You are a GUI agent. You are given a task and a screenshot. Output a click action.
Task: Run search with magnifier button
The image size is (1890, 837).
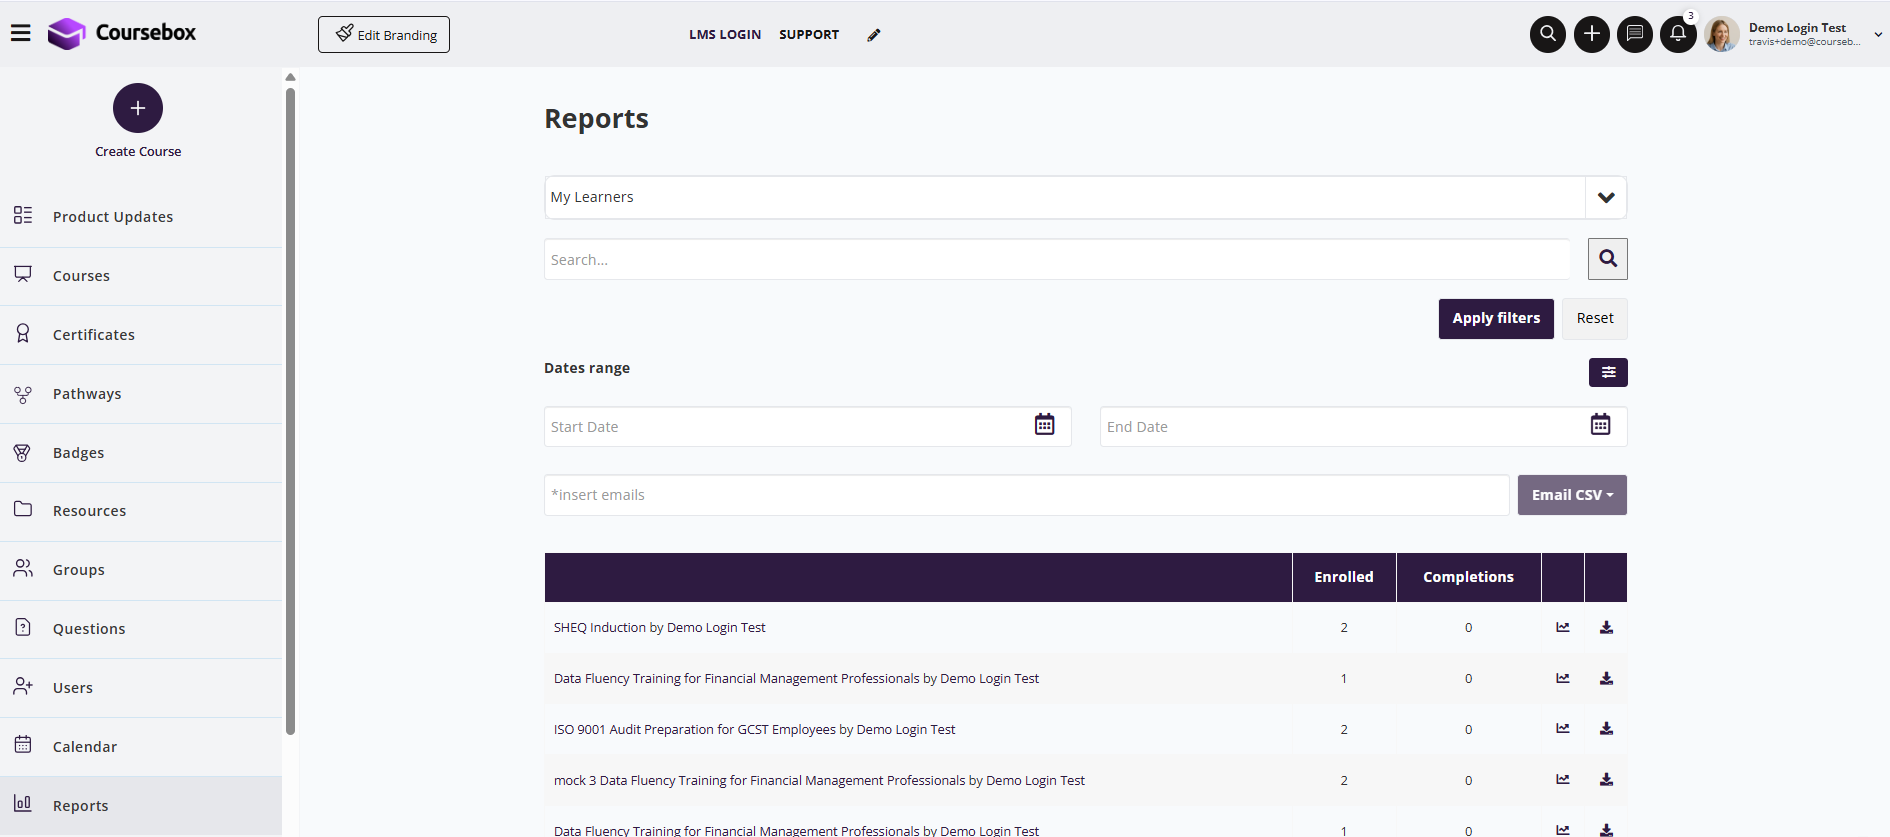coord(1608,259)
